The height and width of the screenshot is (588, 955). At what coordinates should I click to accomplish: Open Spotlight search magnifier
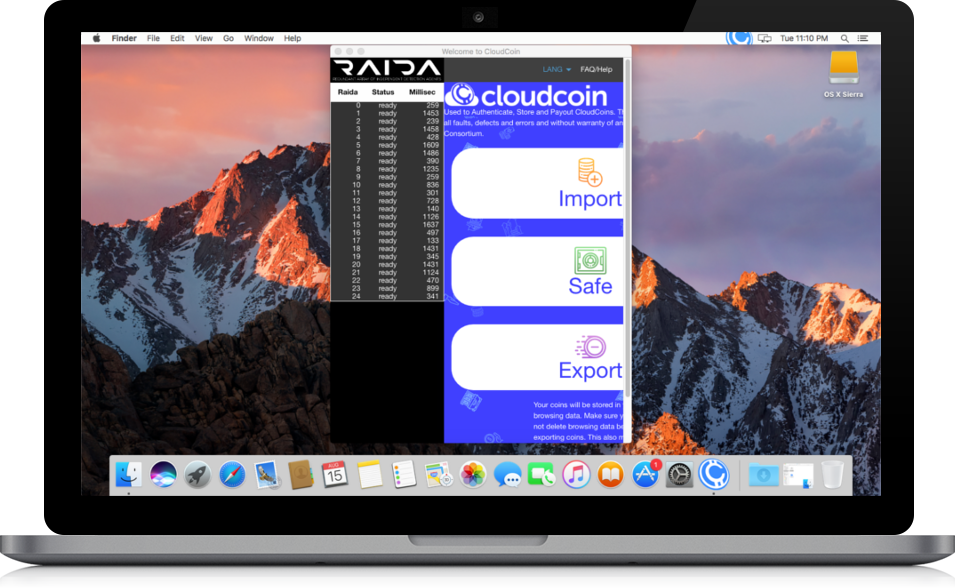(845, 38)
